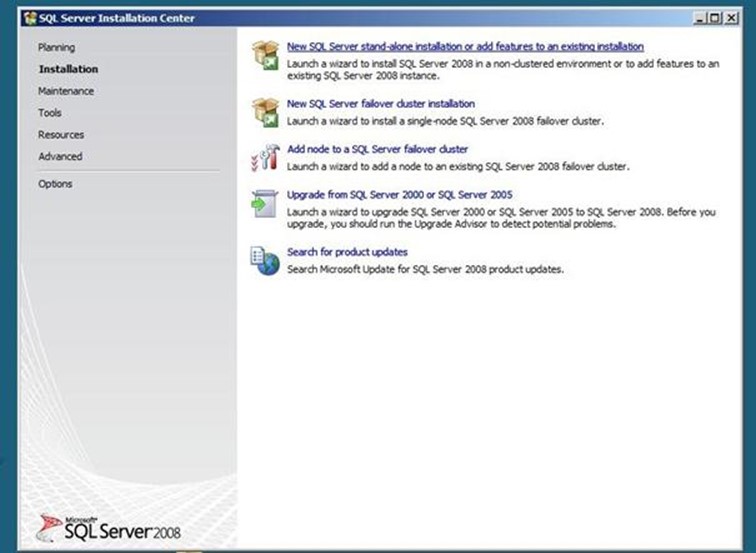Click the Search for product updates globe icon
756x553 pixels.
(265, 261)
